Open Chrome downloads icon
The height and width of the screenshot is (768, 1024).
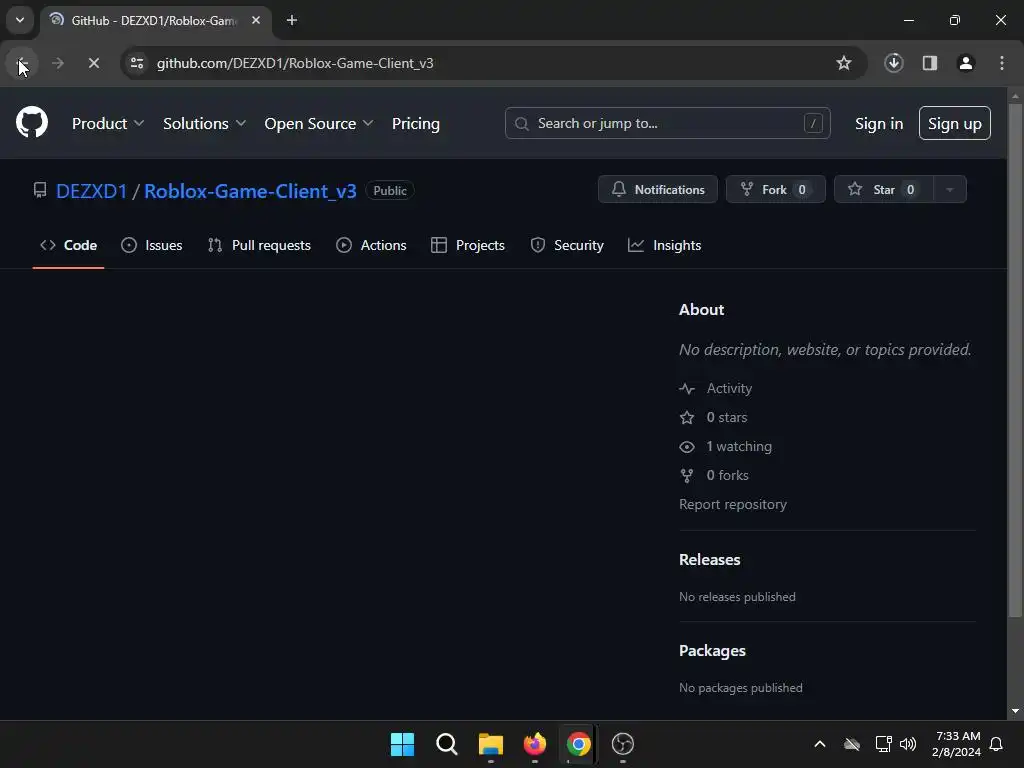point(894,63)
